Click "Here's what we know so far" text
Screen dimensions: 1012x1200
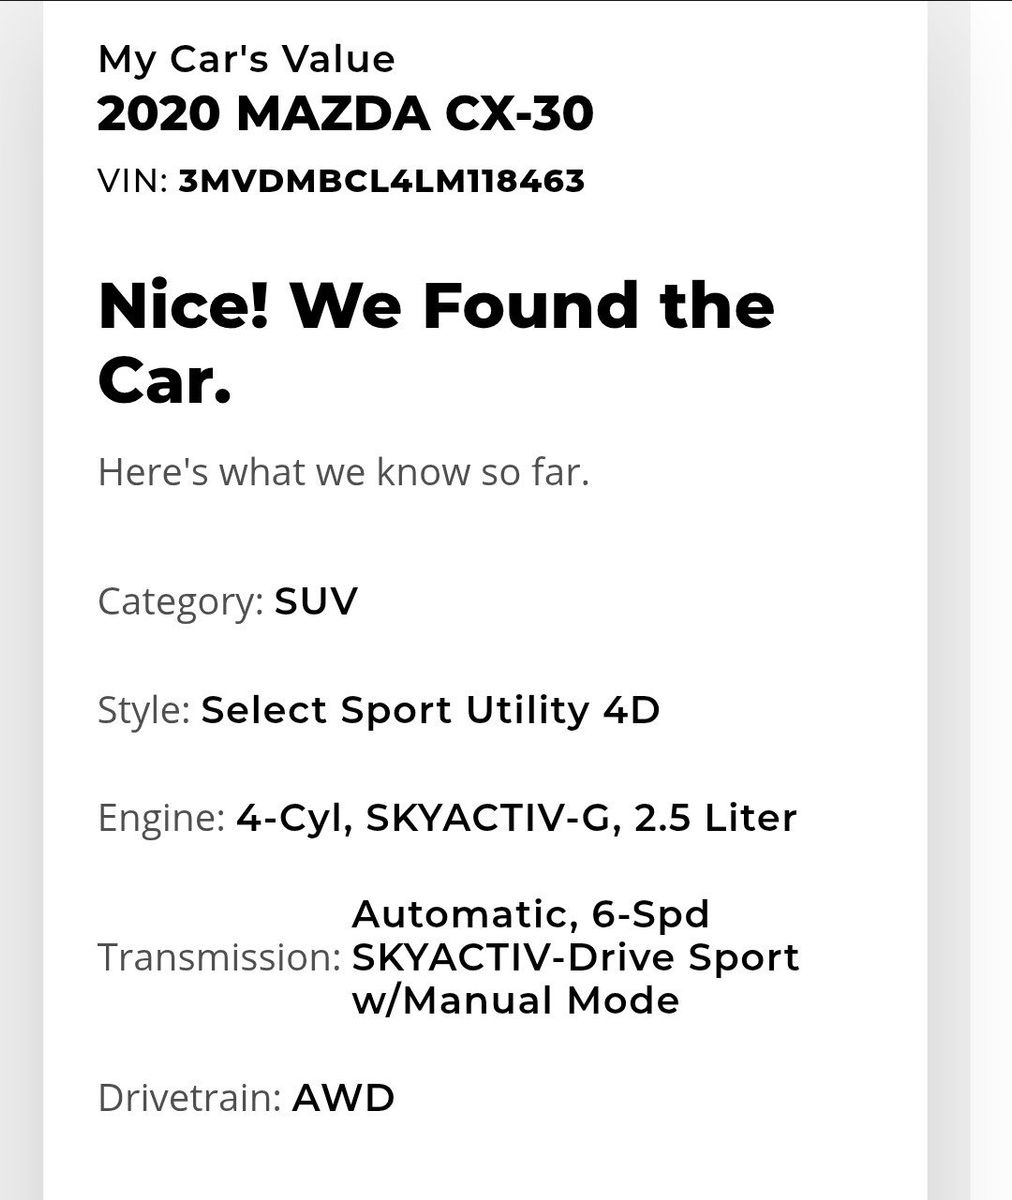click(343, 472)
